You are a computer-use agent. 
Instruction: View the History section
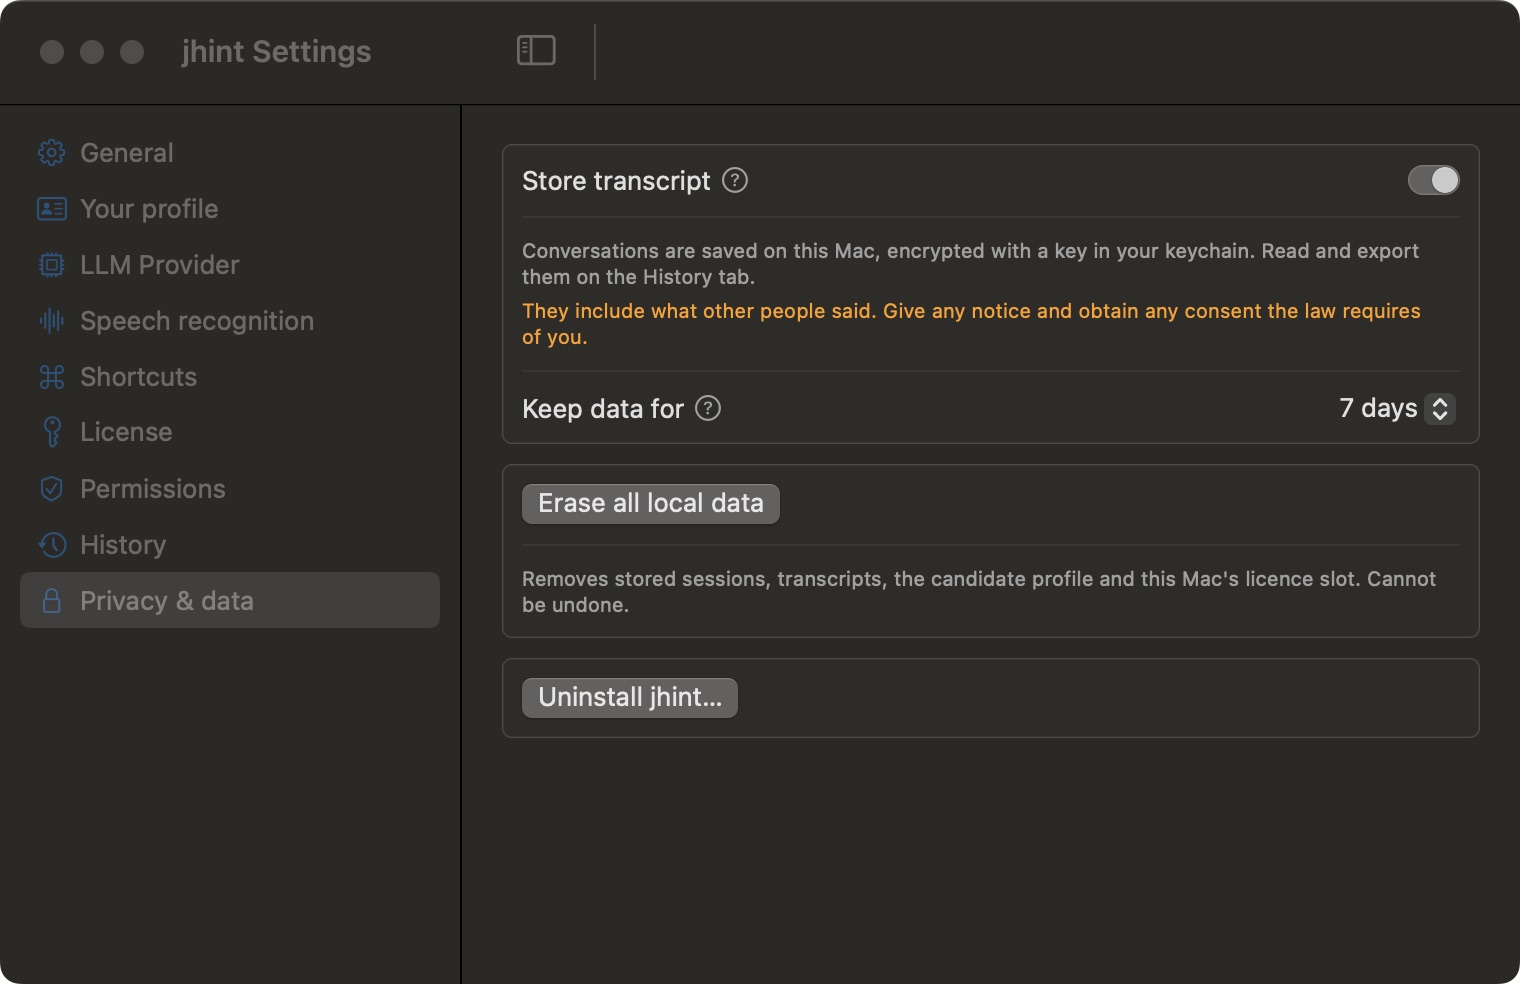pos(230,545)
